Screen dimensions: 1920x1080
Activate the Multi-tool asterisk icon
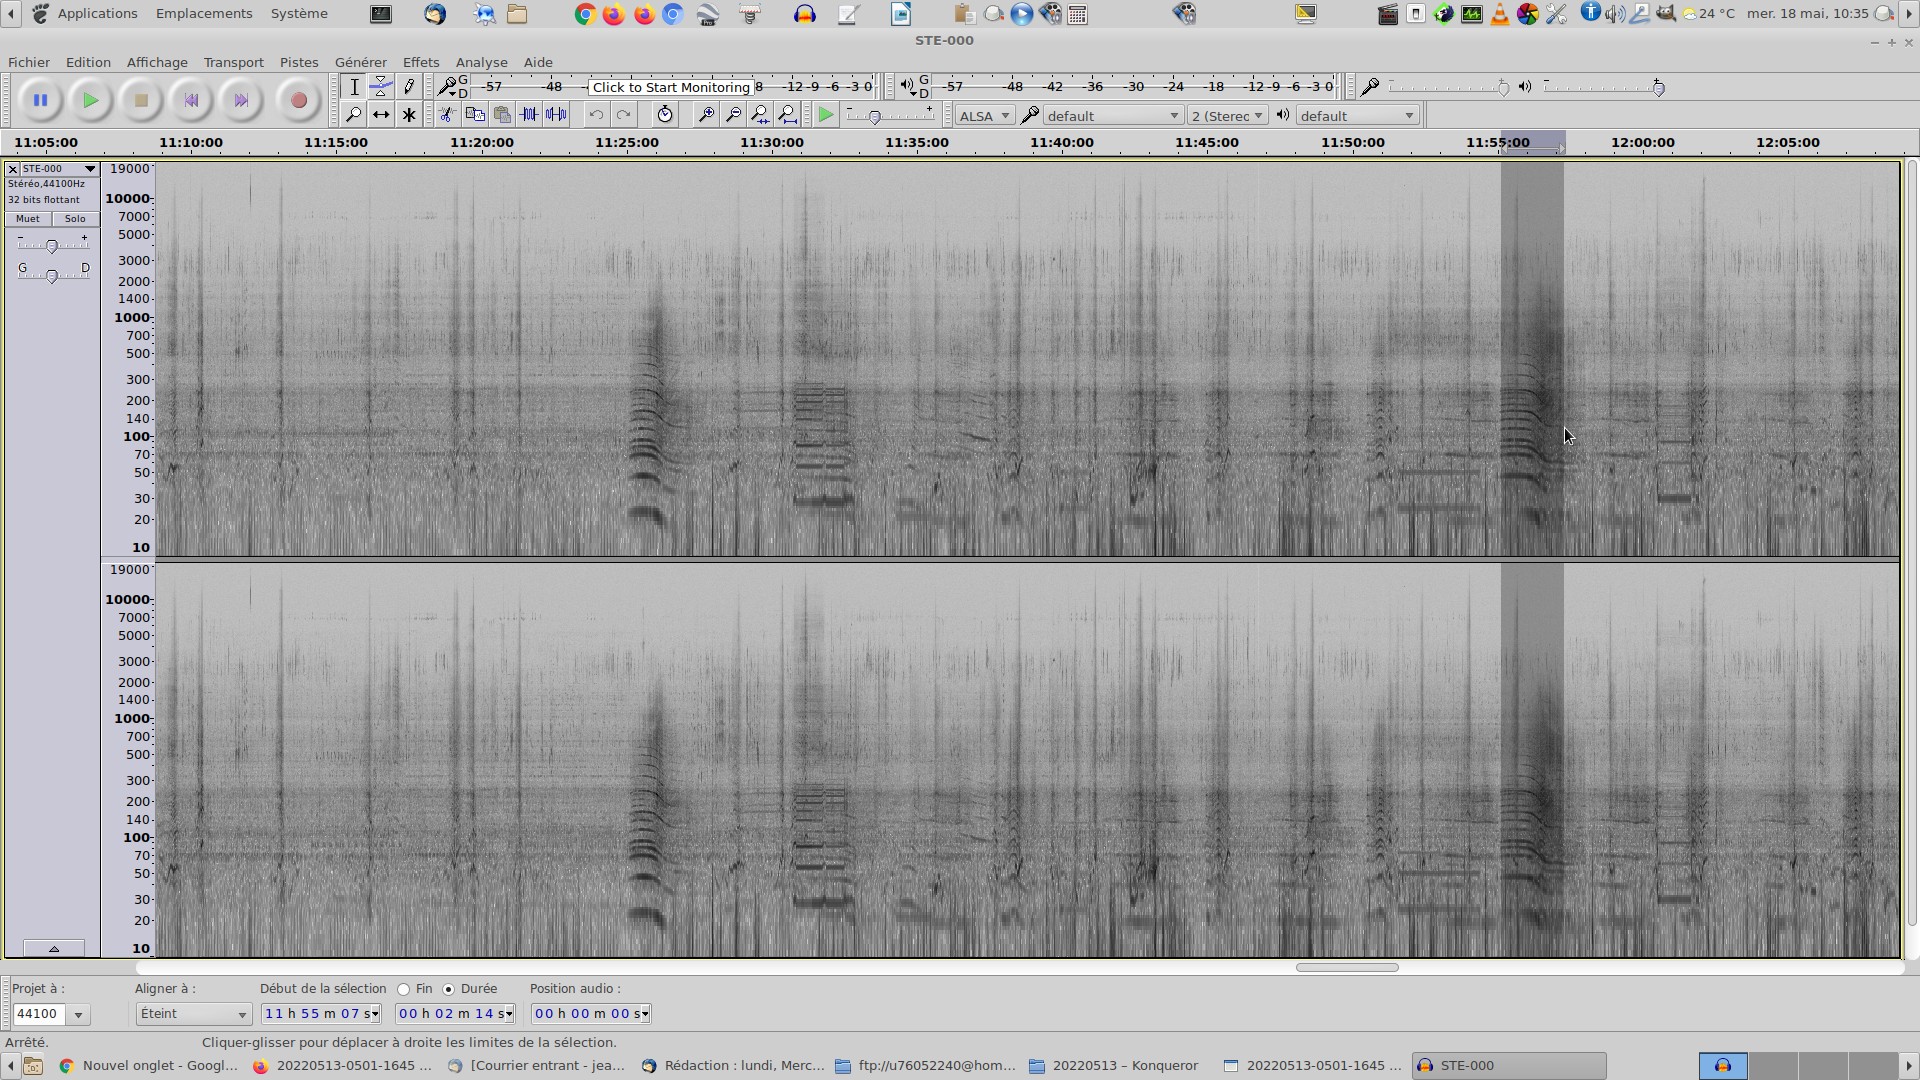409,115
